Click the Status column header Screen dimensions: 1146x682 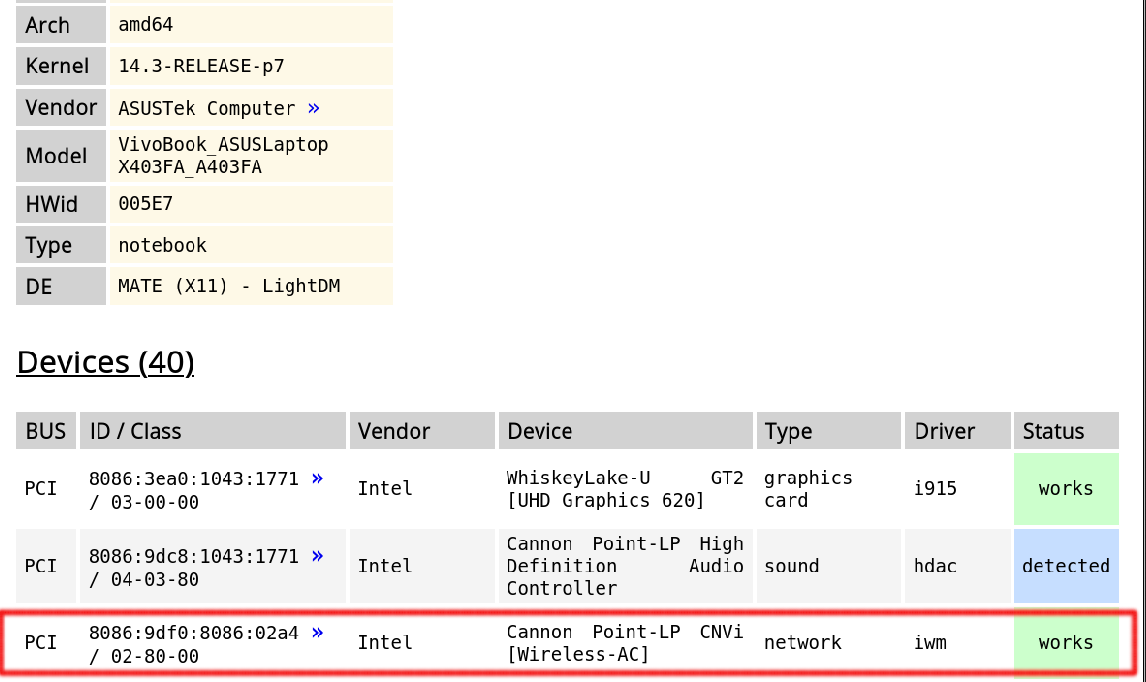pos(1053,431)
